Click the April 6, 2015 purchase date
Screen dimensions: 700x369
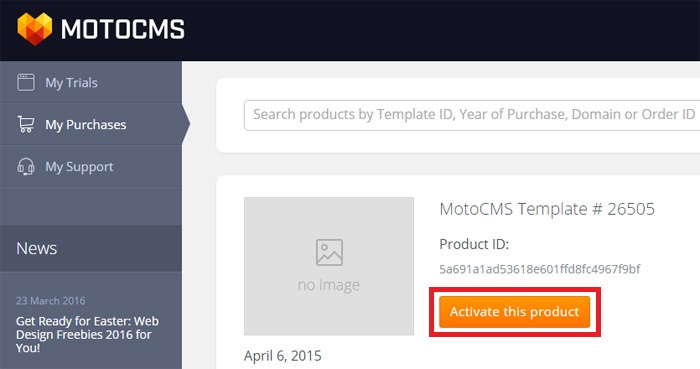(x=283, y=356)
